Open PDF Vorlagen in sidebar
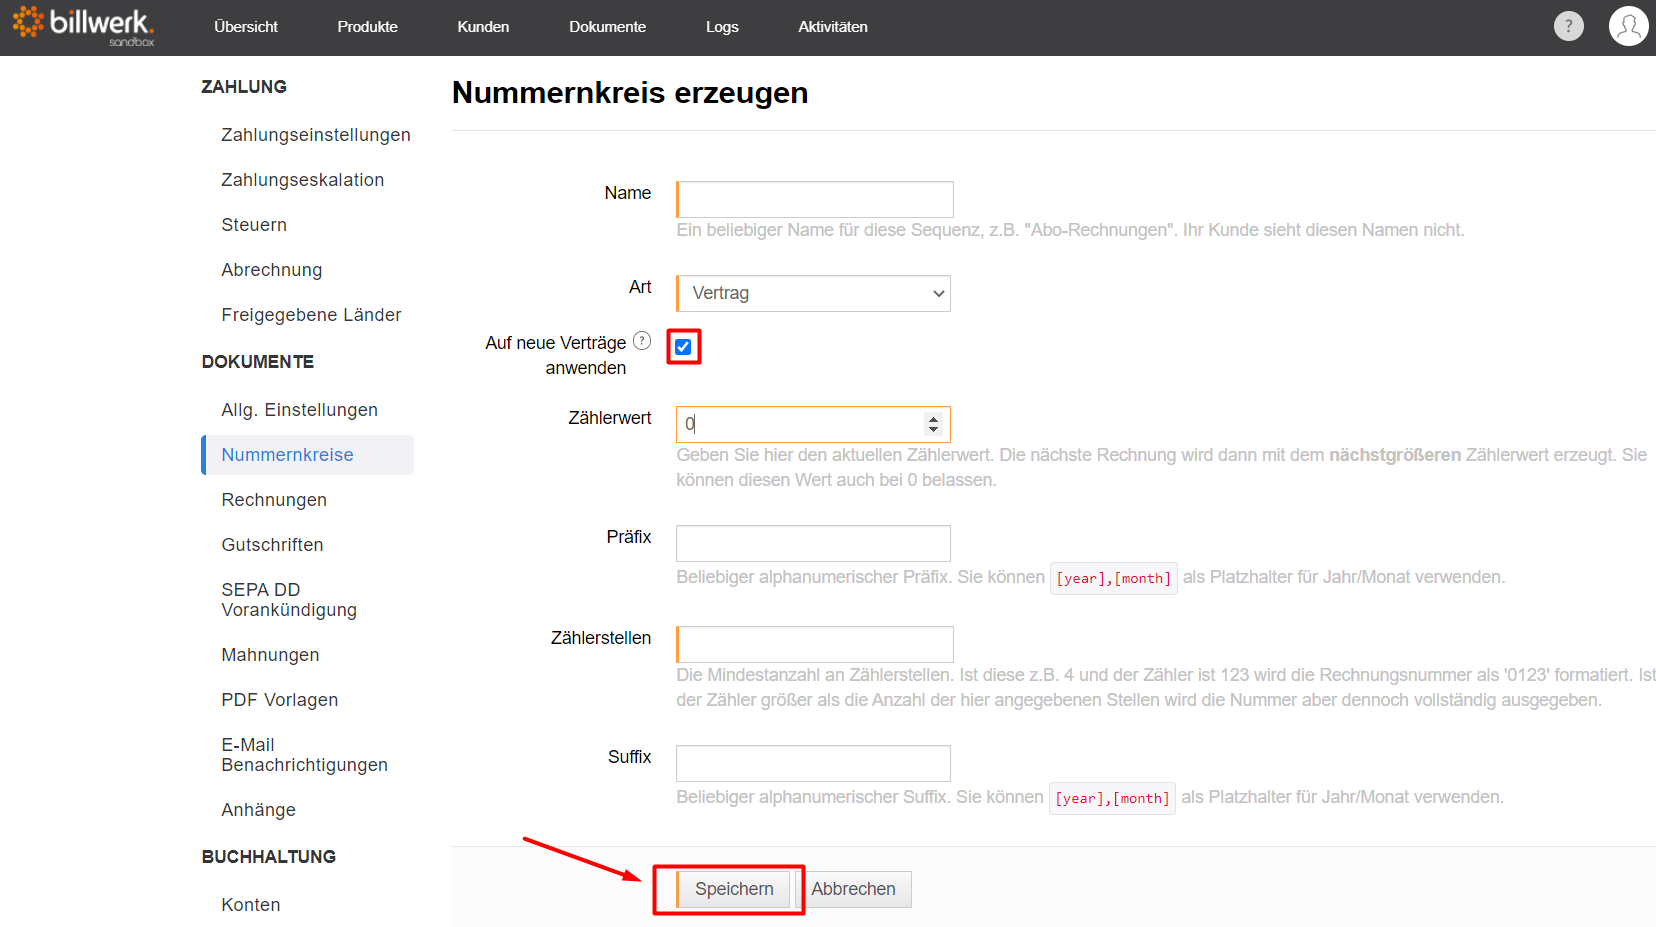 tap(280, 700)
